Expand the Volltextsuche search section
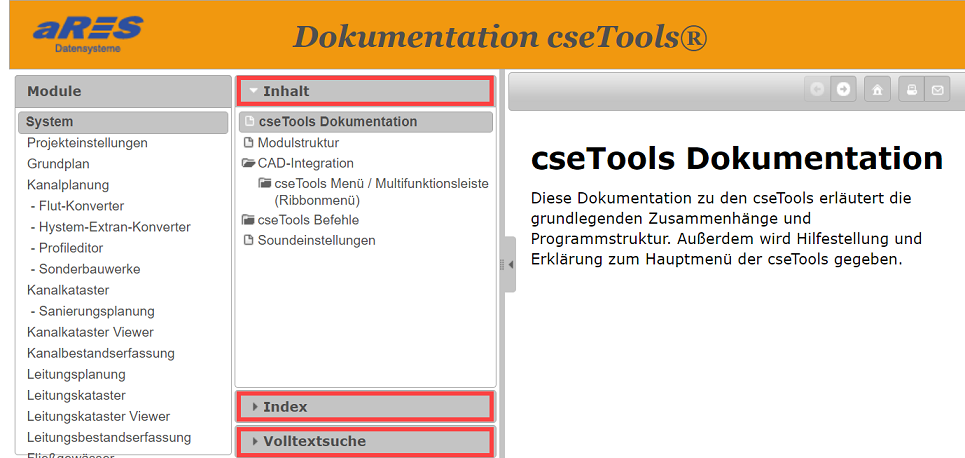The width and height of the screenshot is (965, 458). [364, 441]
